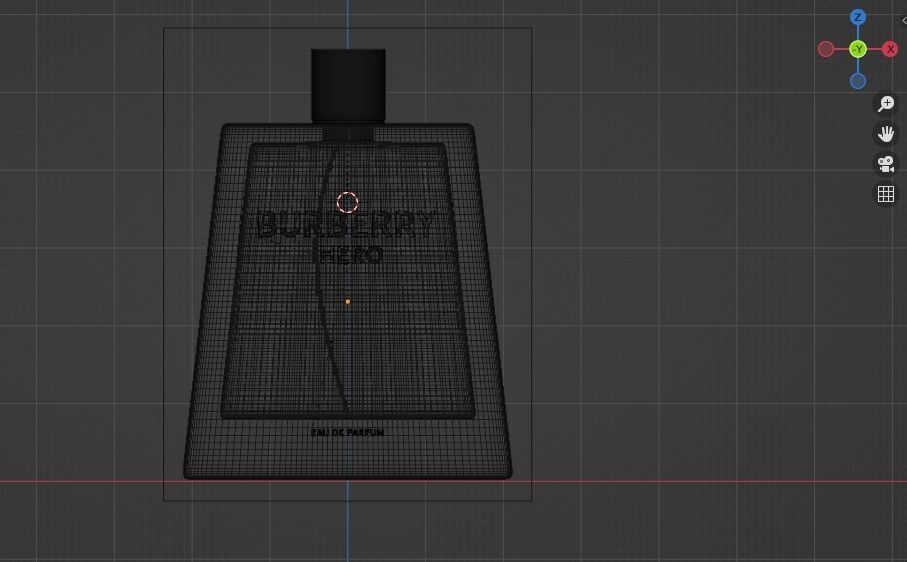Click the negative X axis gizmo circle

pyautogui.click(x=826, y=49)
